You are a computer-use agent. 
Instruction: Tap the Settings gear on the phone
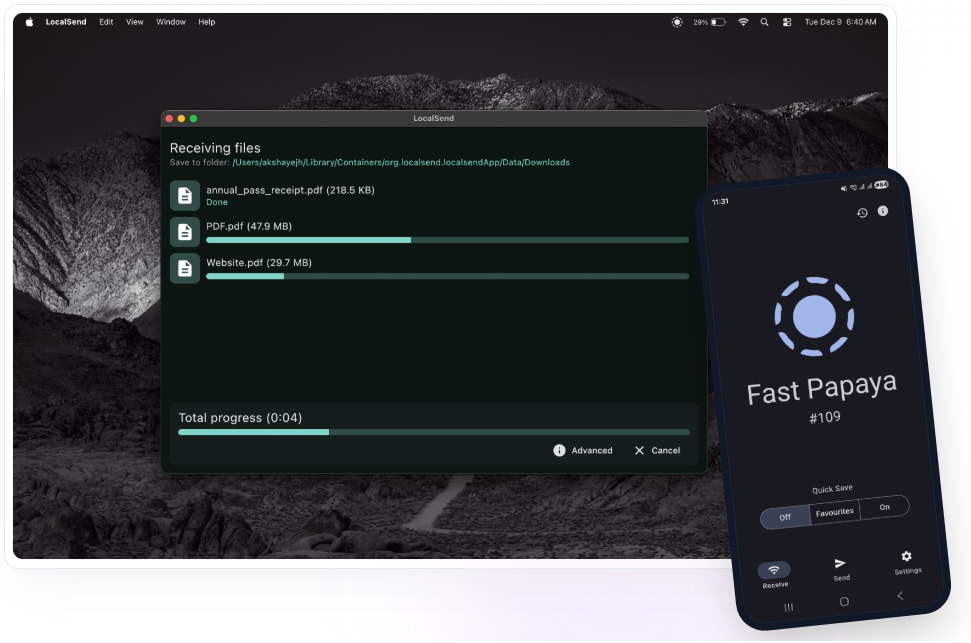point(906,557)
